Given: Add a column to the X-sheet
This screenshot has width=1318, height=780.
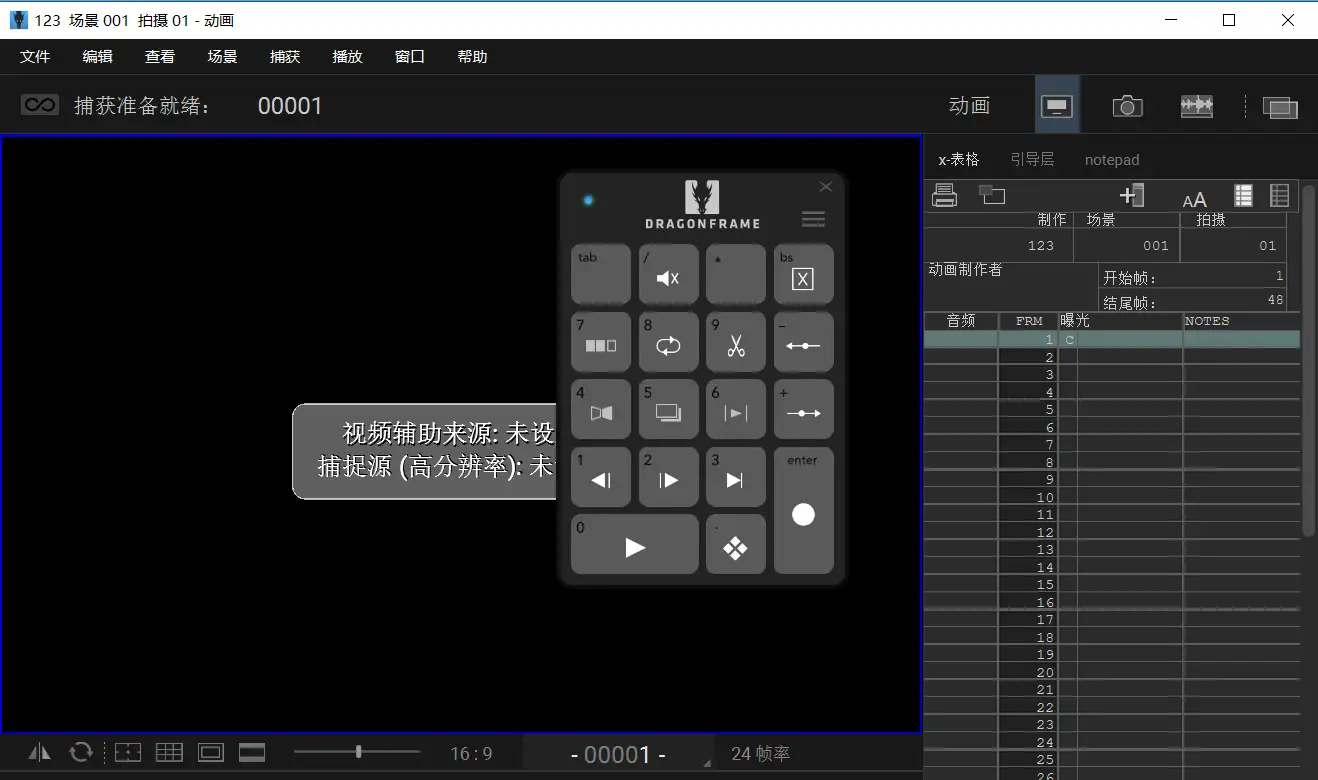Looking at the screenshot, I should [x=1131, y=196].
